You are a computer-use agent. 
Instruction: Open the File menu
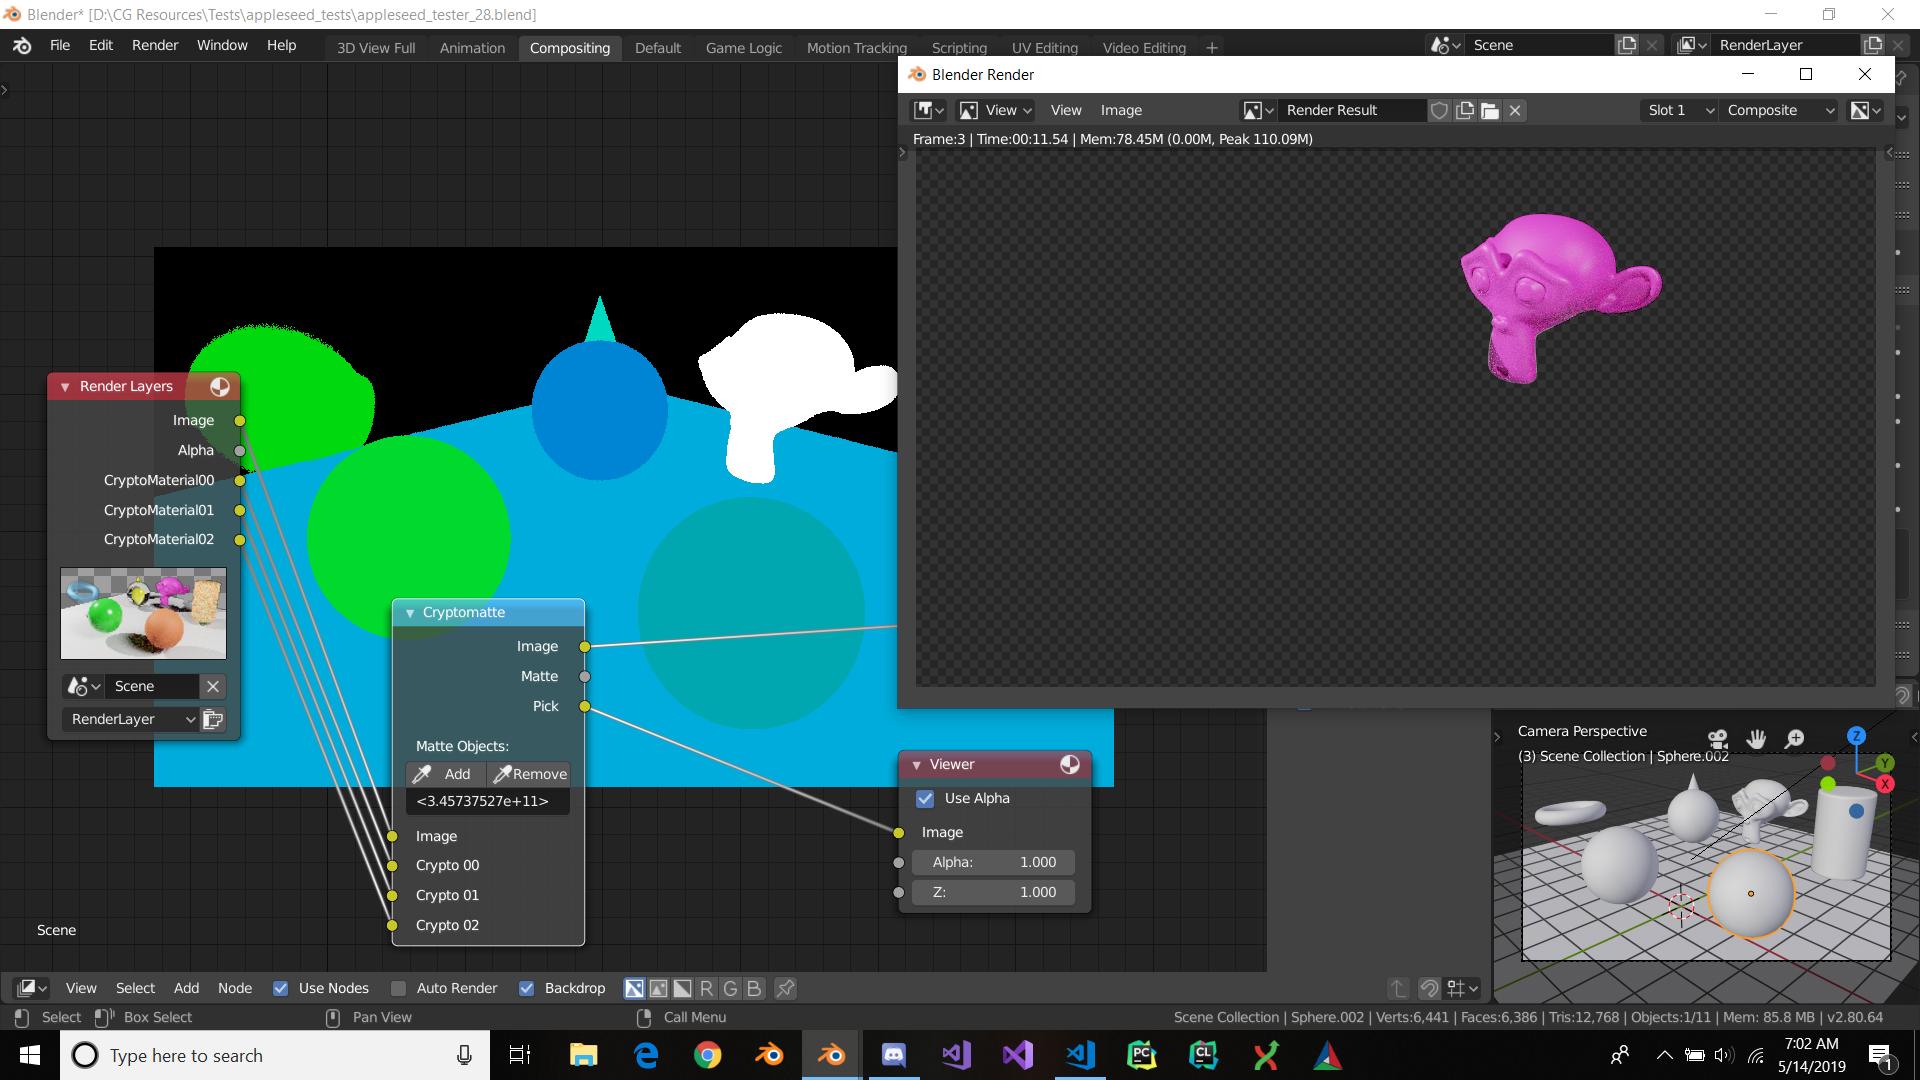pyautogui.click(x=60, y=46)
